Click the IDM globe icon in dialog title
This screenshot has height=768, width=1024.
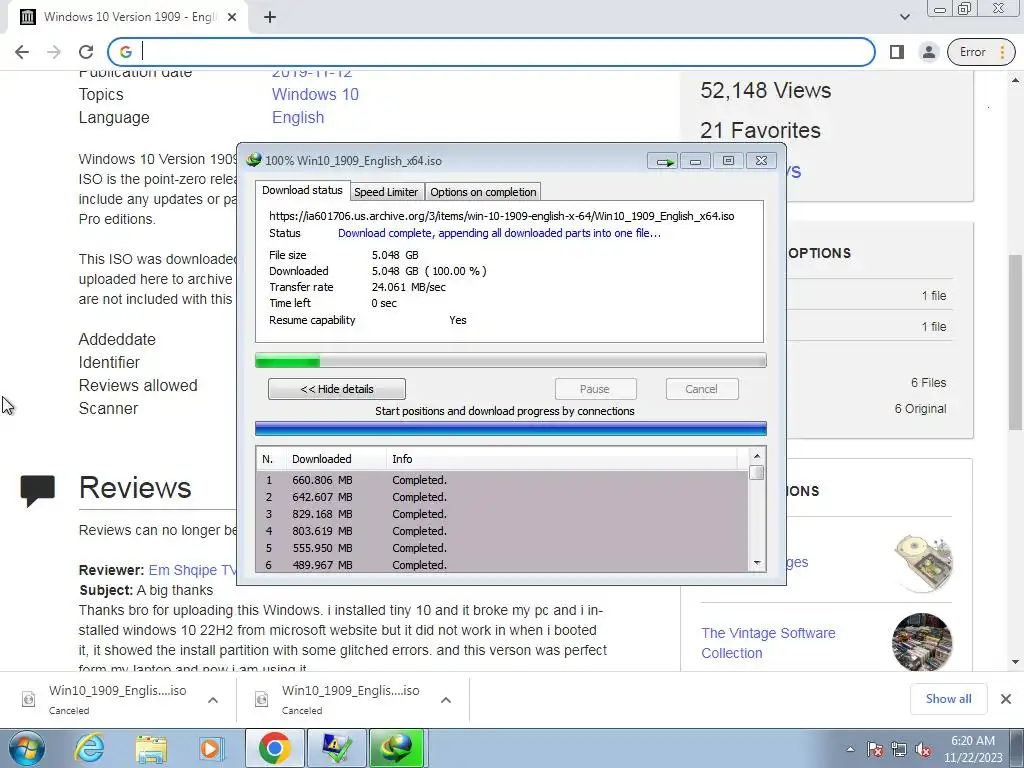[x=253, y=160]
